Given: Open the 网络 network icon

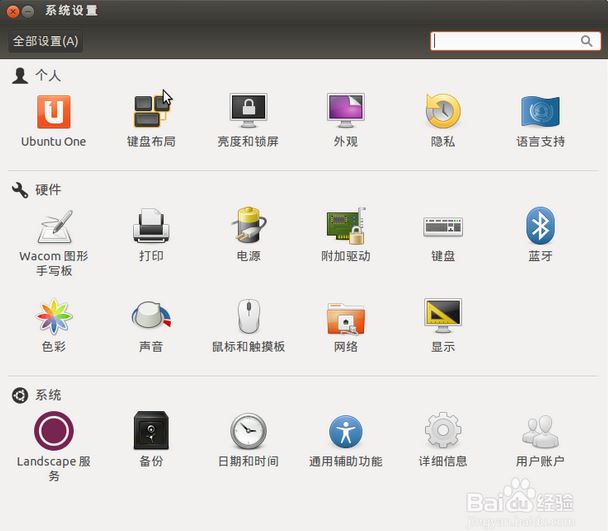Looking at the screenshot, I should (x=346, y=318).
